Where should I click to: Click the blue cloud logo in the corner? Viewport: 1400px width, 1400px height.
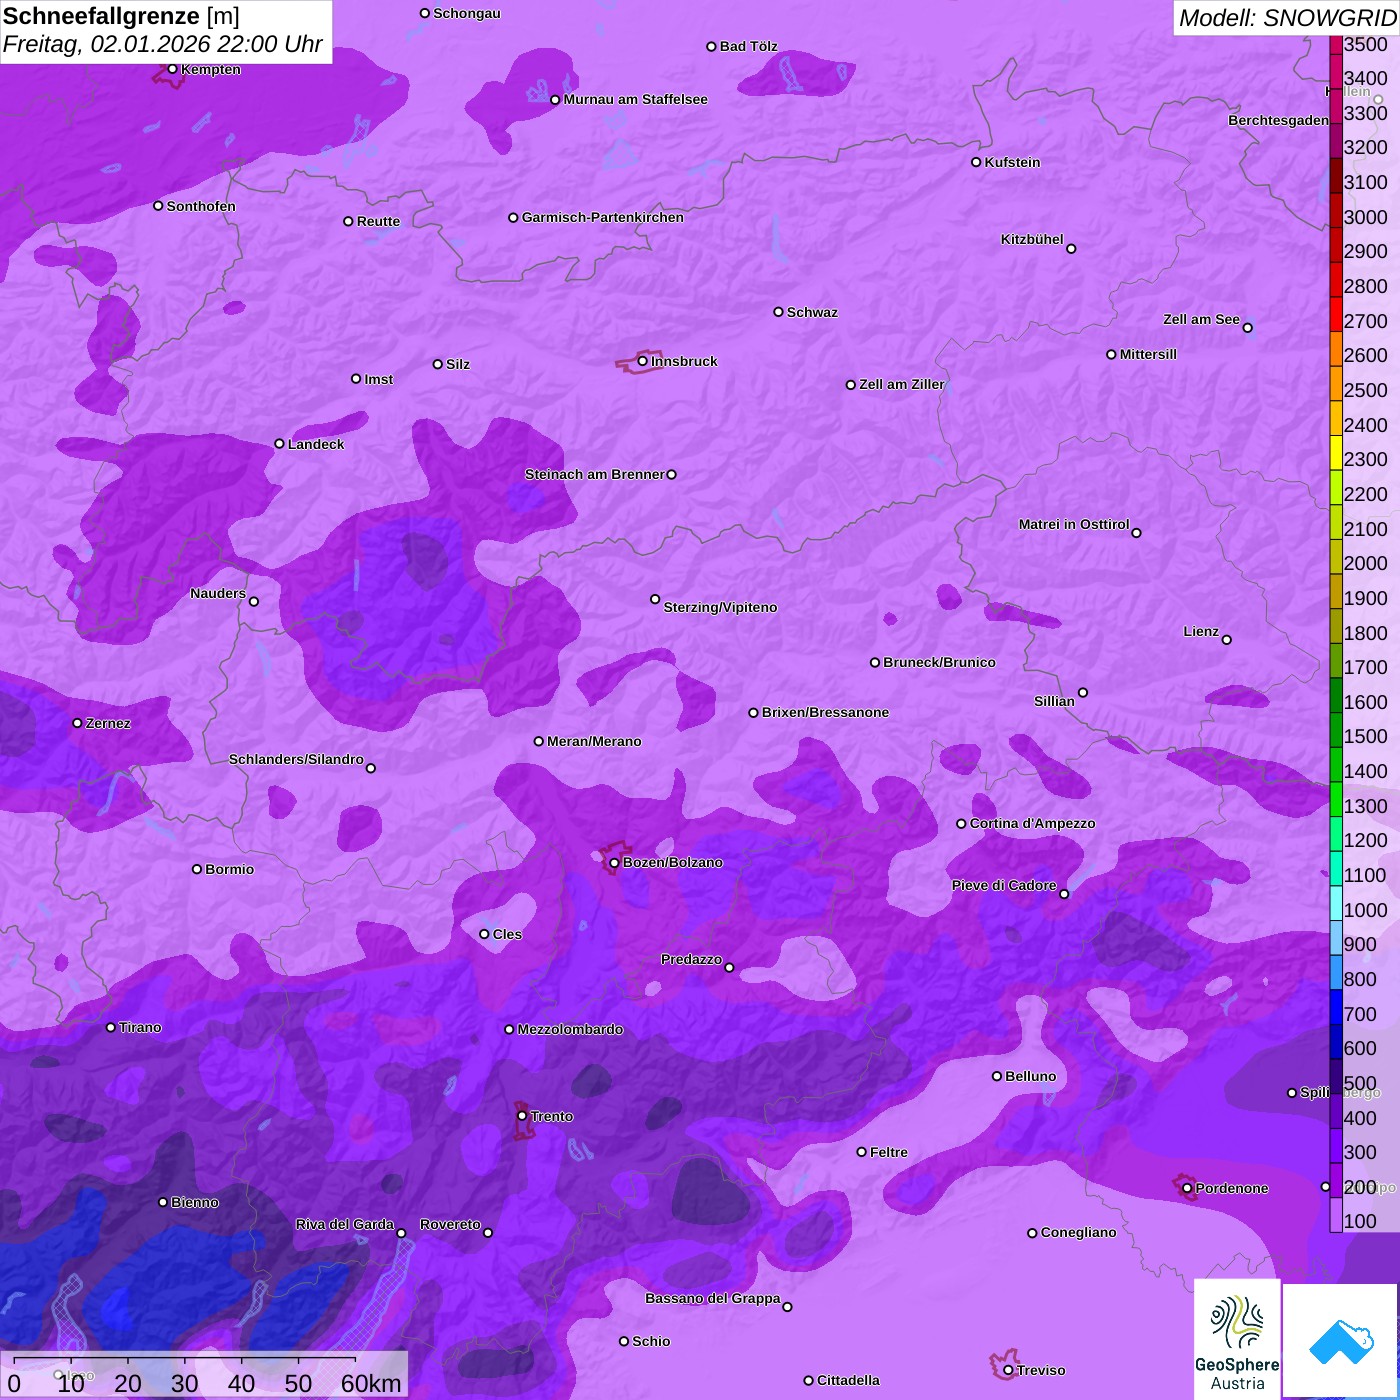(1341, 1341)
